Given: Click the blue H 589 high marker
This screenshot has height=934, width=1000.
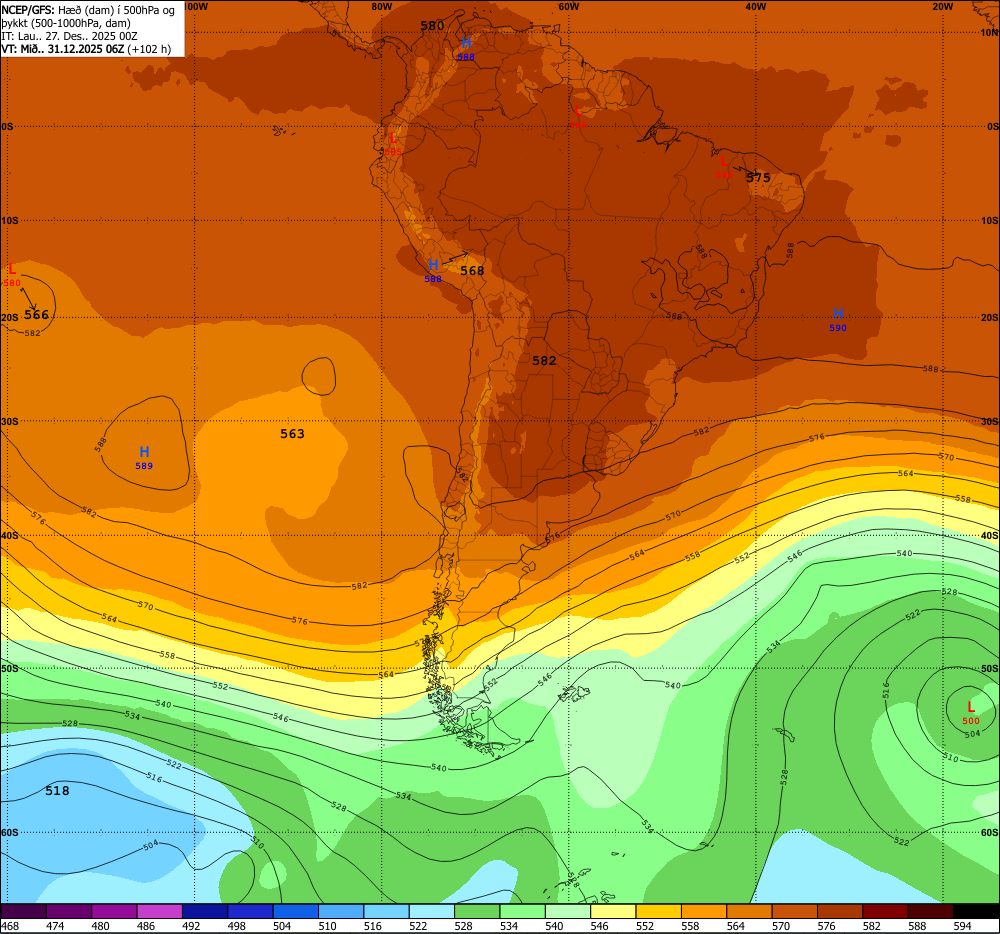Looking at the screenshot, I should [x=144, y=452].
